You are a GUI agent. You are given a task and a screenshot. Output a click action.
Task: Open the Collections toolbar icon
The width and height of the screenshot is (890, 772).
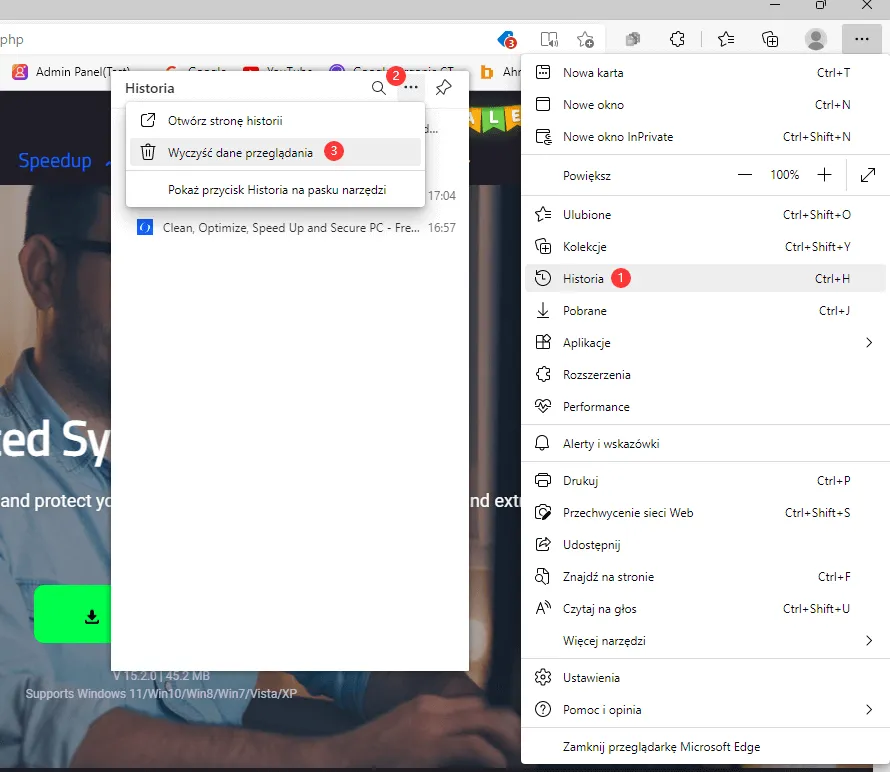[770, 39]
